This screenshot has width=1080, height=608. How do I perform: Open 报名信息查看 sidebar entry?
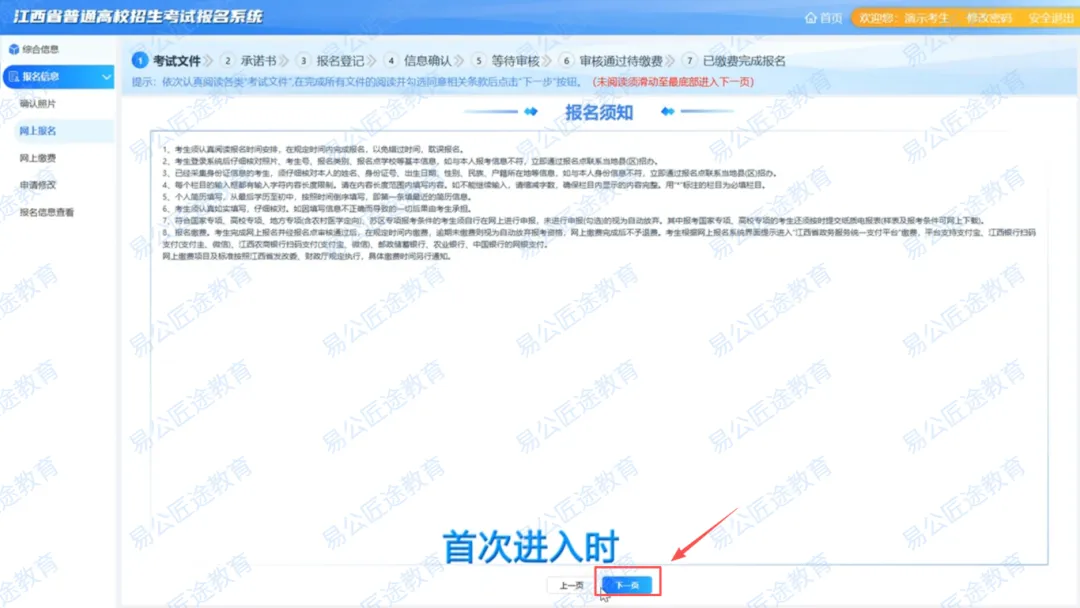pos(47,213)
